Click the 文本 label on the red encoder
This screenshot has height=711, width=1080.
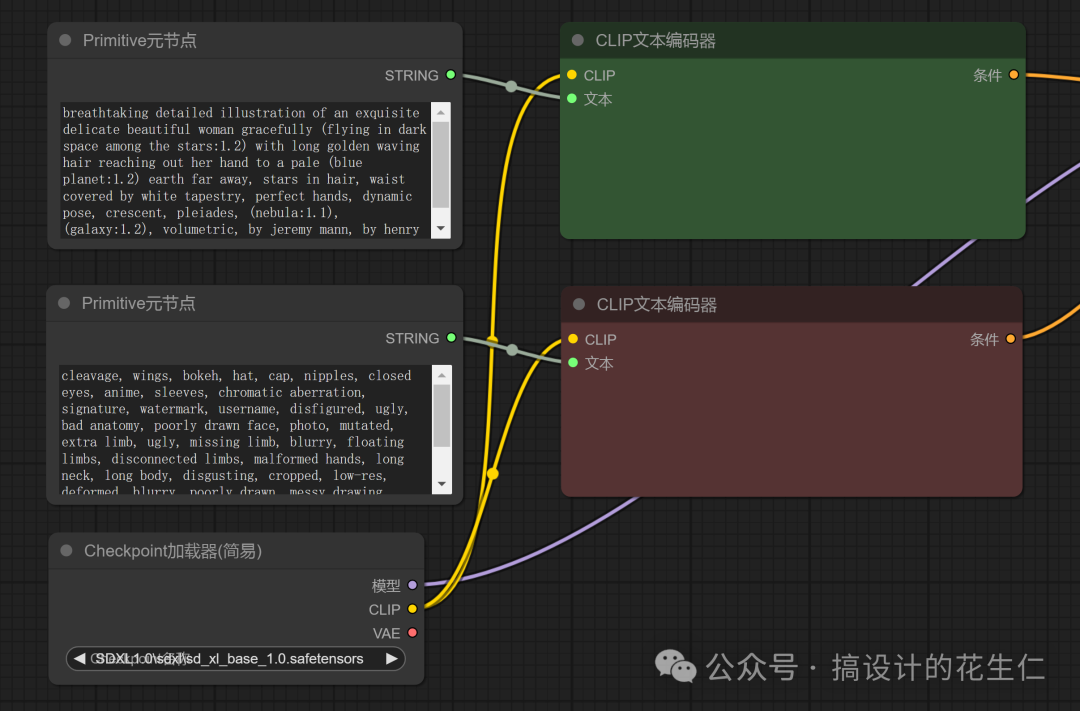[x=599, y=363]
